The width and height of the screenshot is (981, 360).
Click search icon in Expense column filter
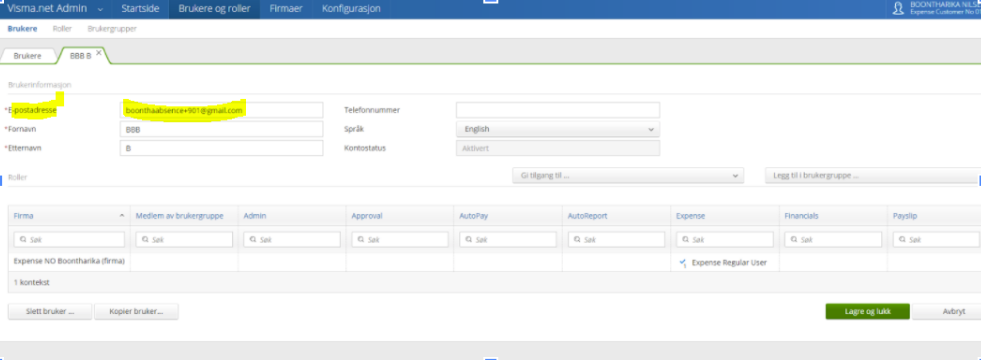(685, 240)
